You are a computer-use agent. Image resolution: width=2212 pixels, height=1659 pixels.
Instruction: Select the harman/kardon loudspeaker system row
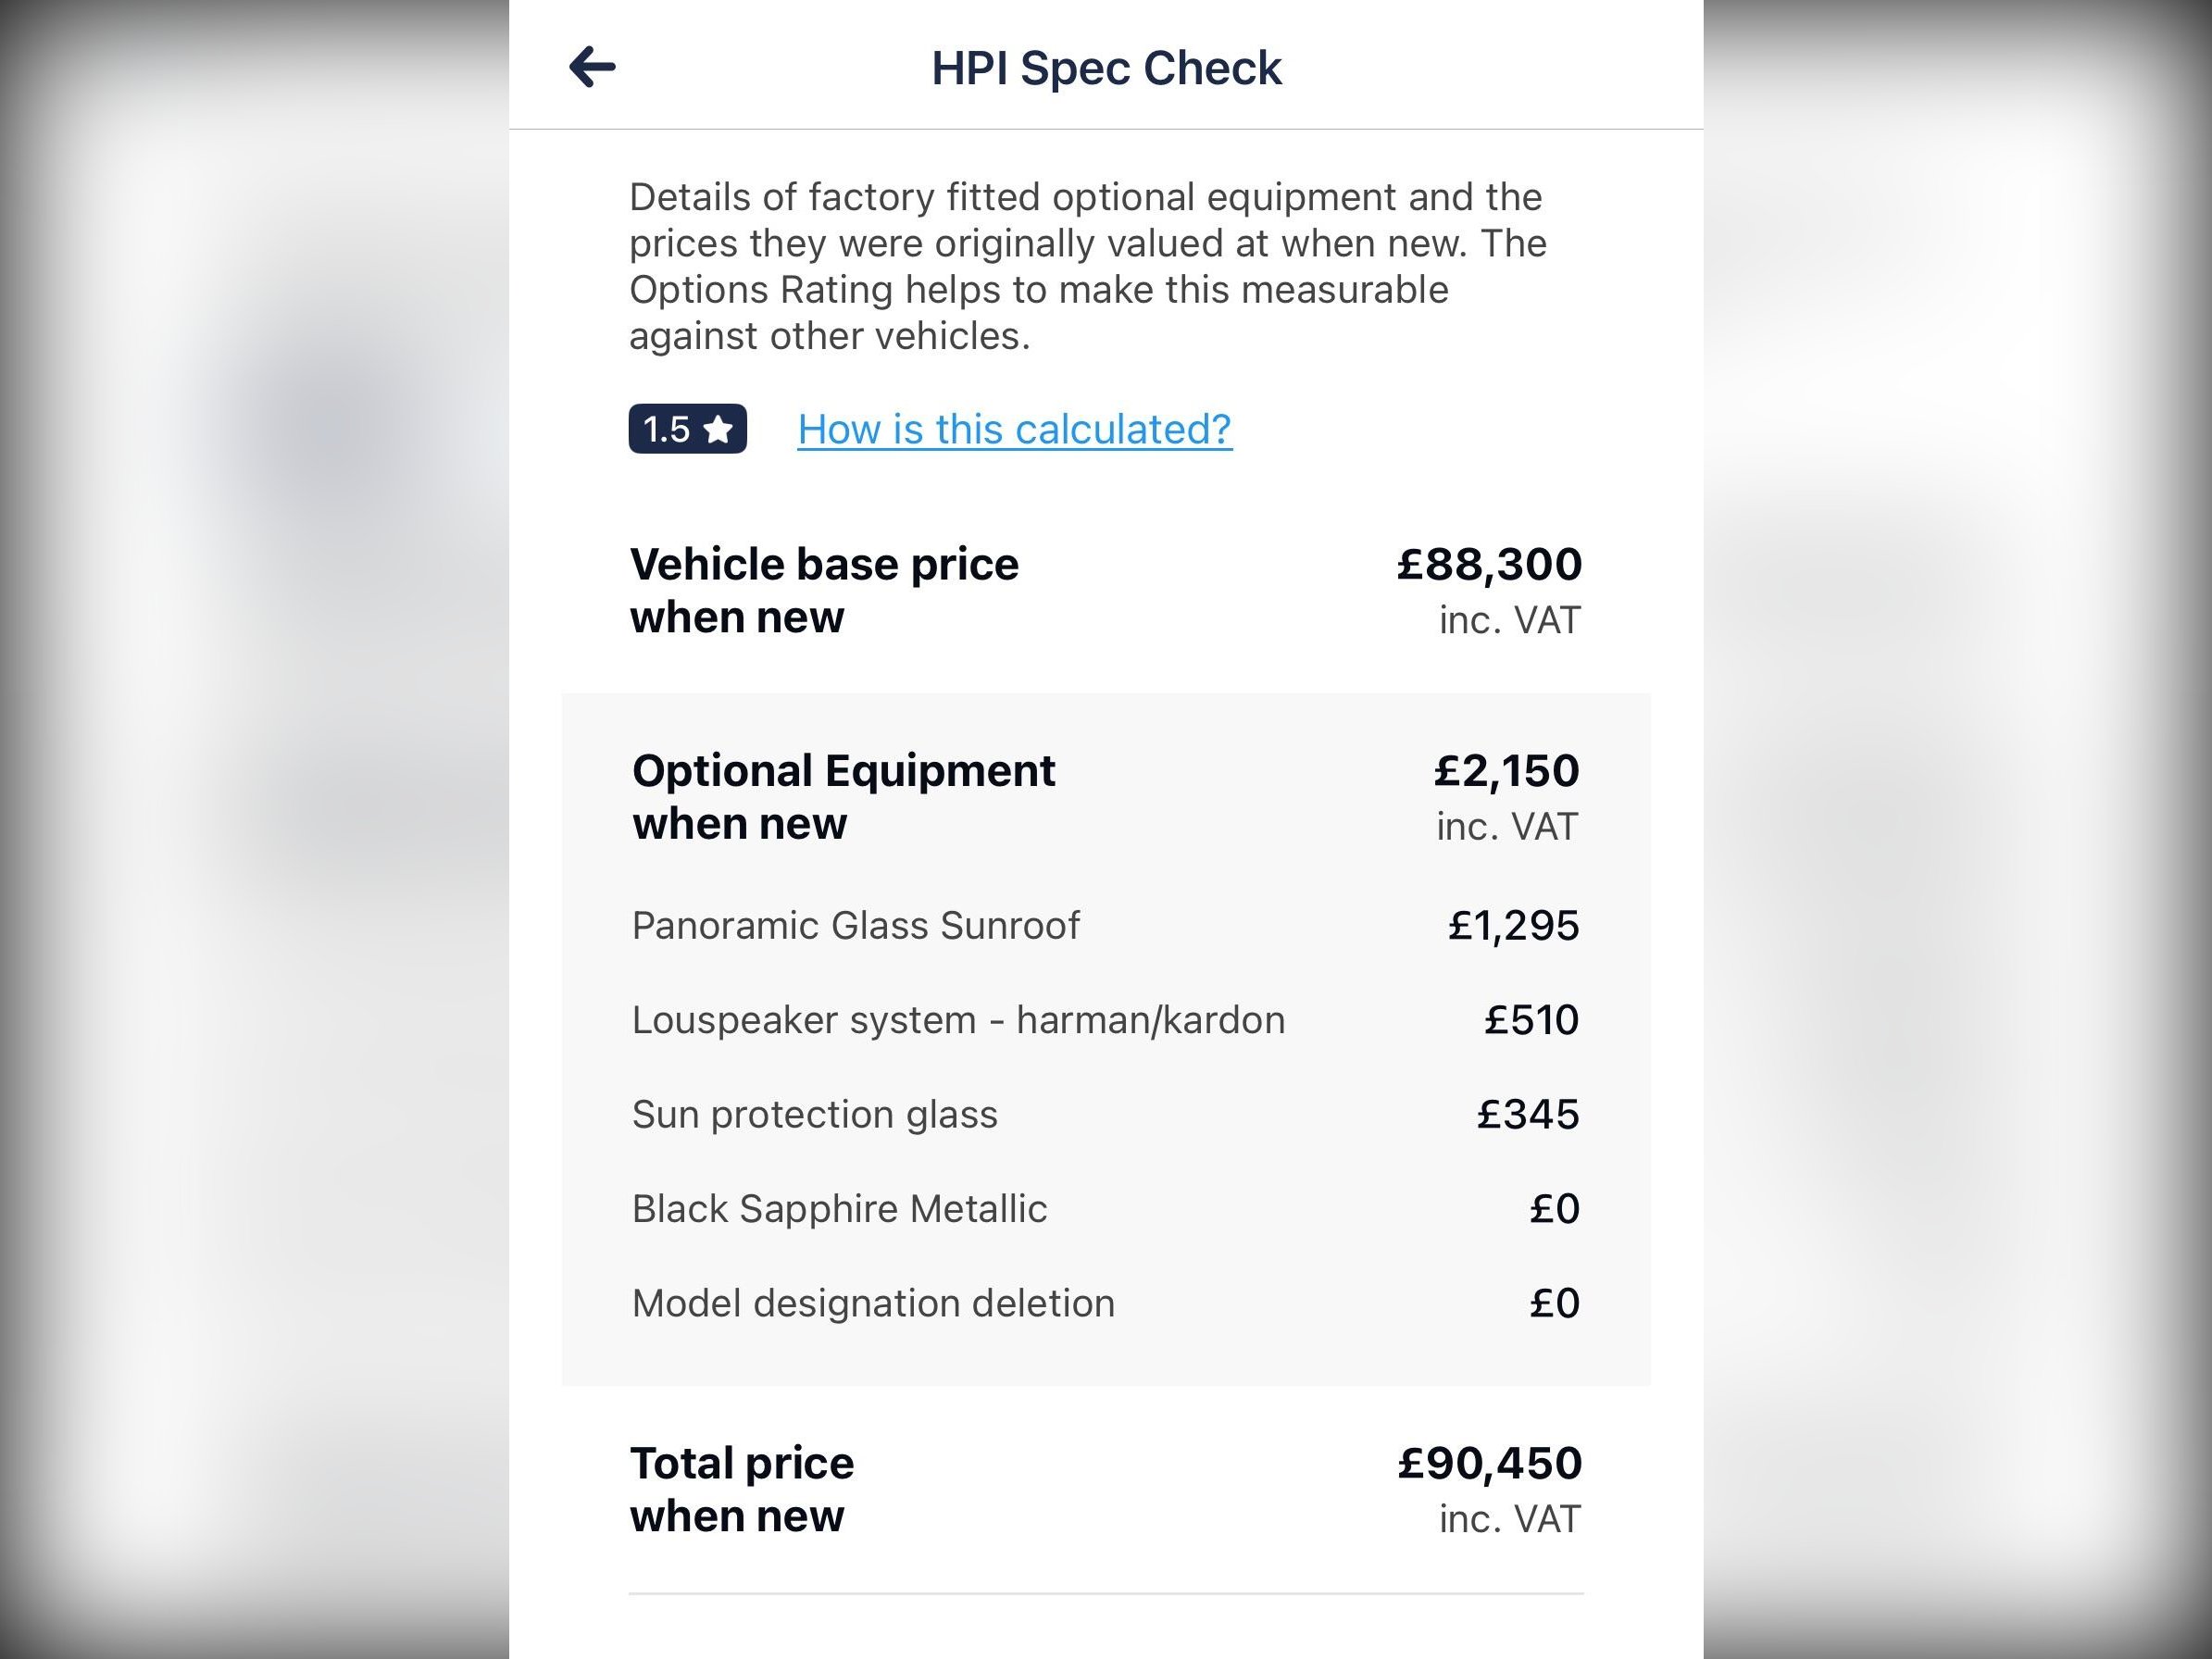(x=958, y=1020)
